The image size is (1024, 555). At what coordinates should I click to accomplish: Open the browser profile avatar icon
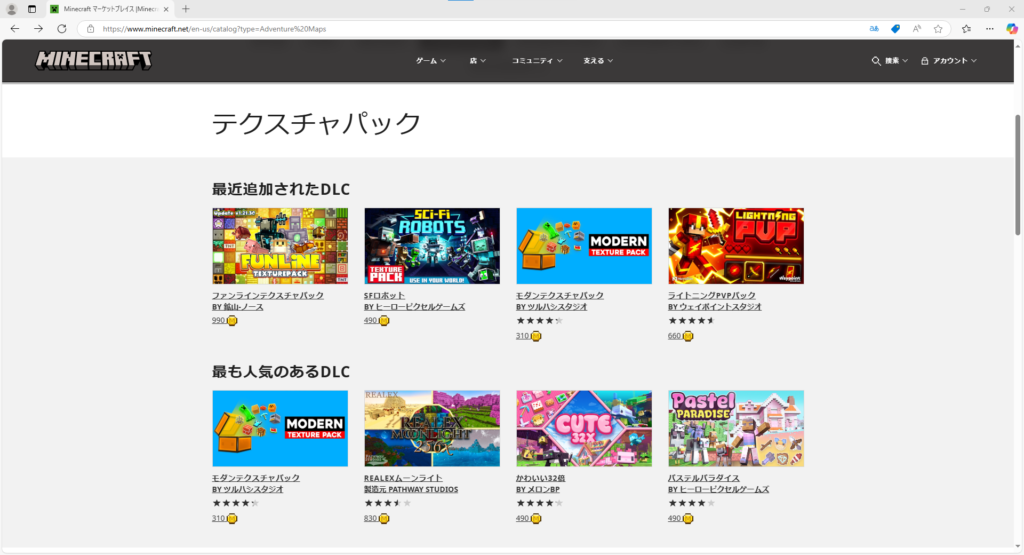[x=12, y=9]
